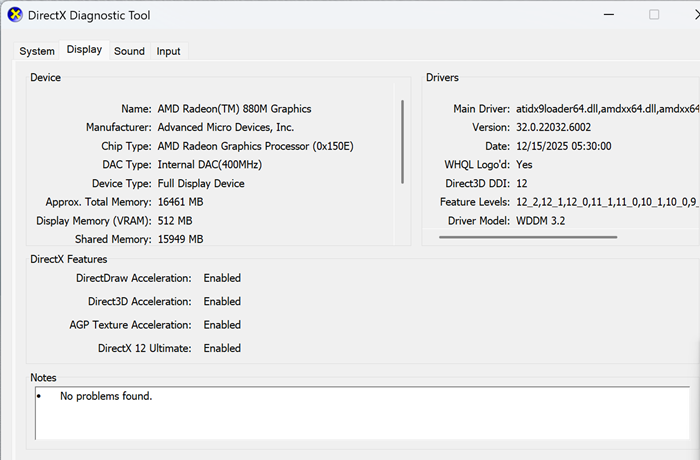The height and width of the screenshot is (460, 700).
Task: Select 'AMD Radeon(TM) 880M Graphics' name value
Action: coord(234,109)
